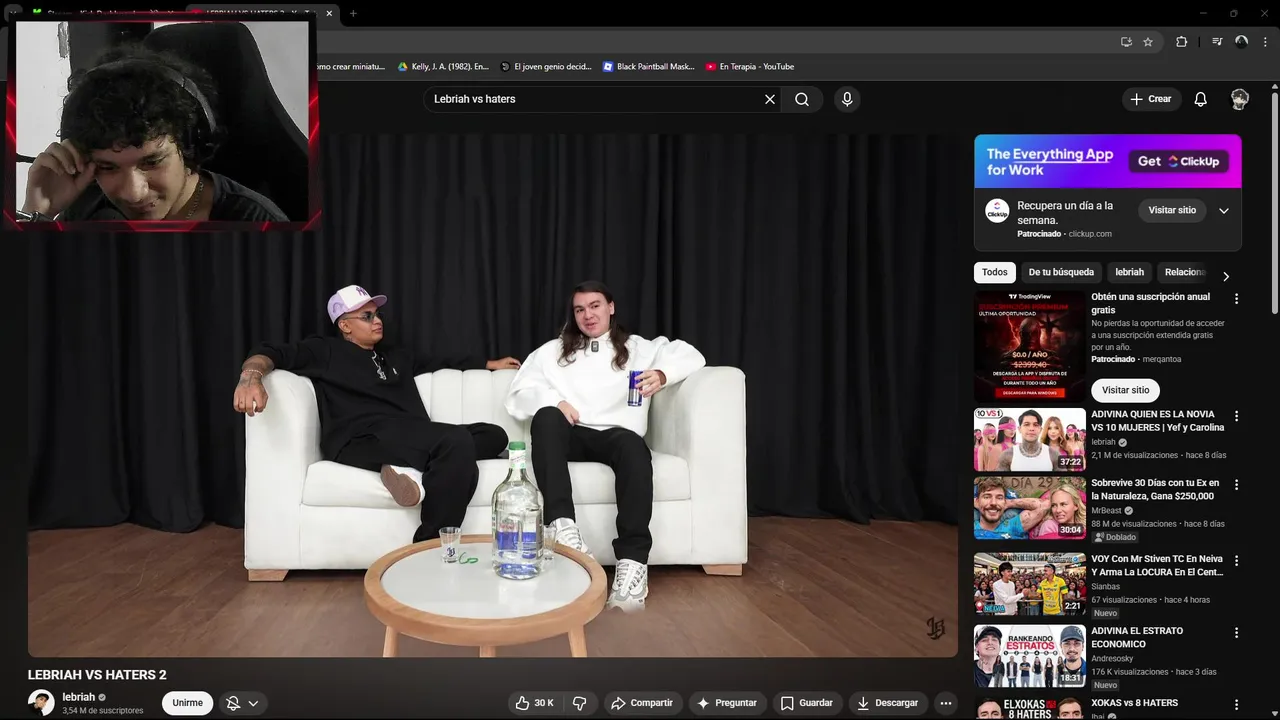This screenshot has height=720, width=1280.
Task: Click the Unirme join button
Action: [187, 703]
